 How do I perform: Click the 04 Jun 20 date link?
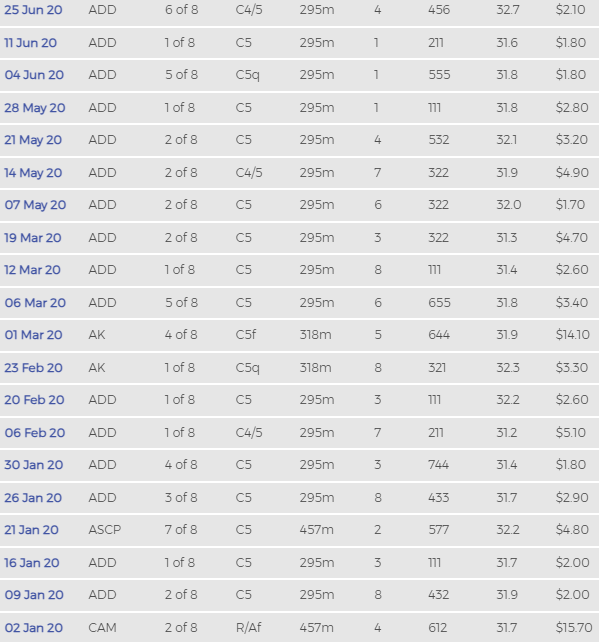[34, 75]
